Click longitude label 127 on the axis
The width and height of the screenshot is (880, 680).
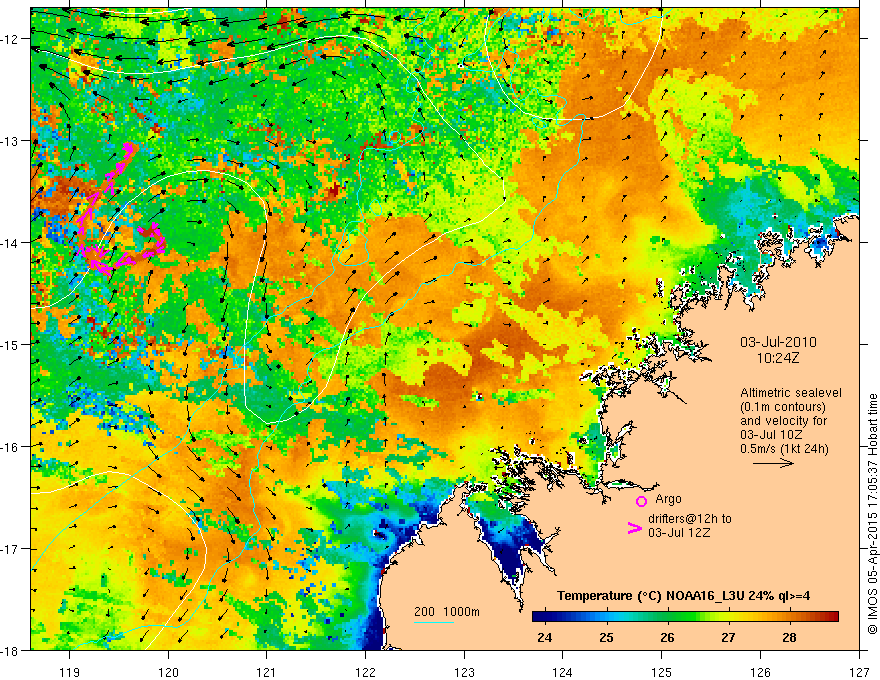[x=859, y=672]
